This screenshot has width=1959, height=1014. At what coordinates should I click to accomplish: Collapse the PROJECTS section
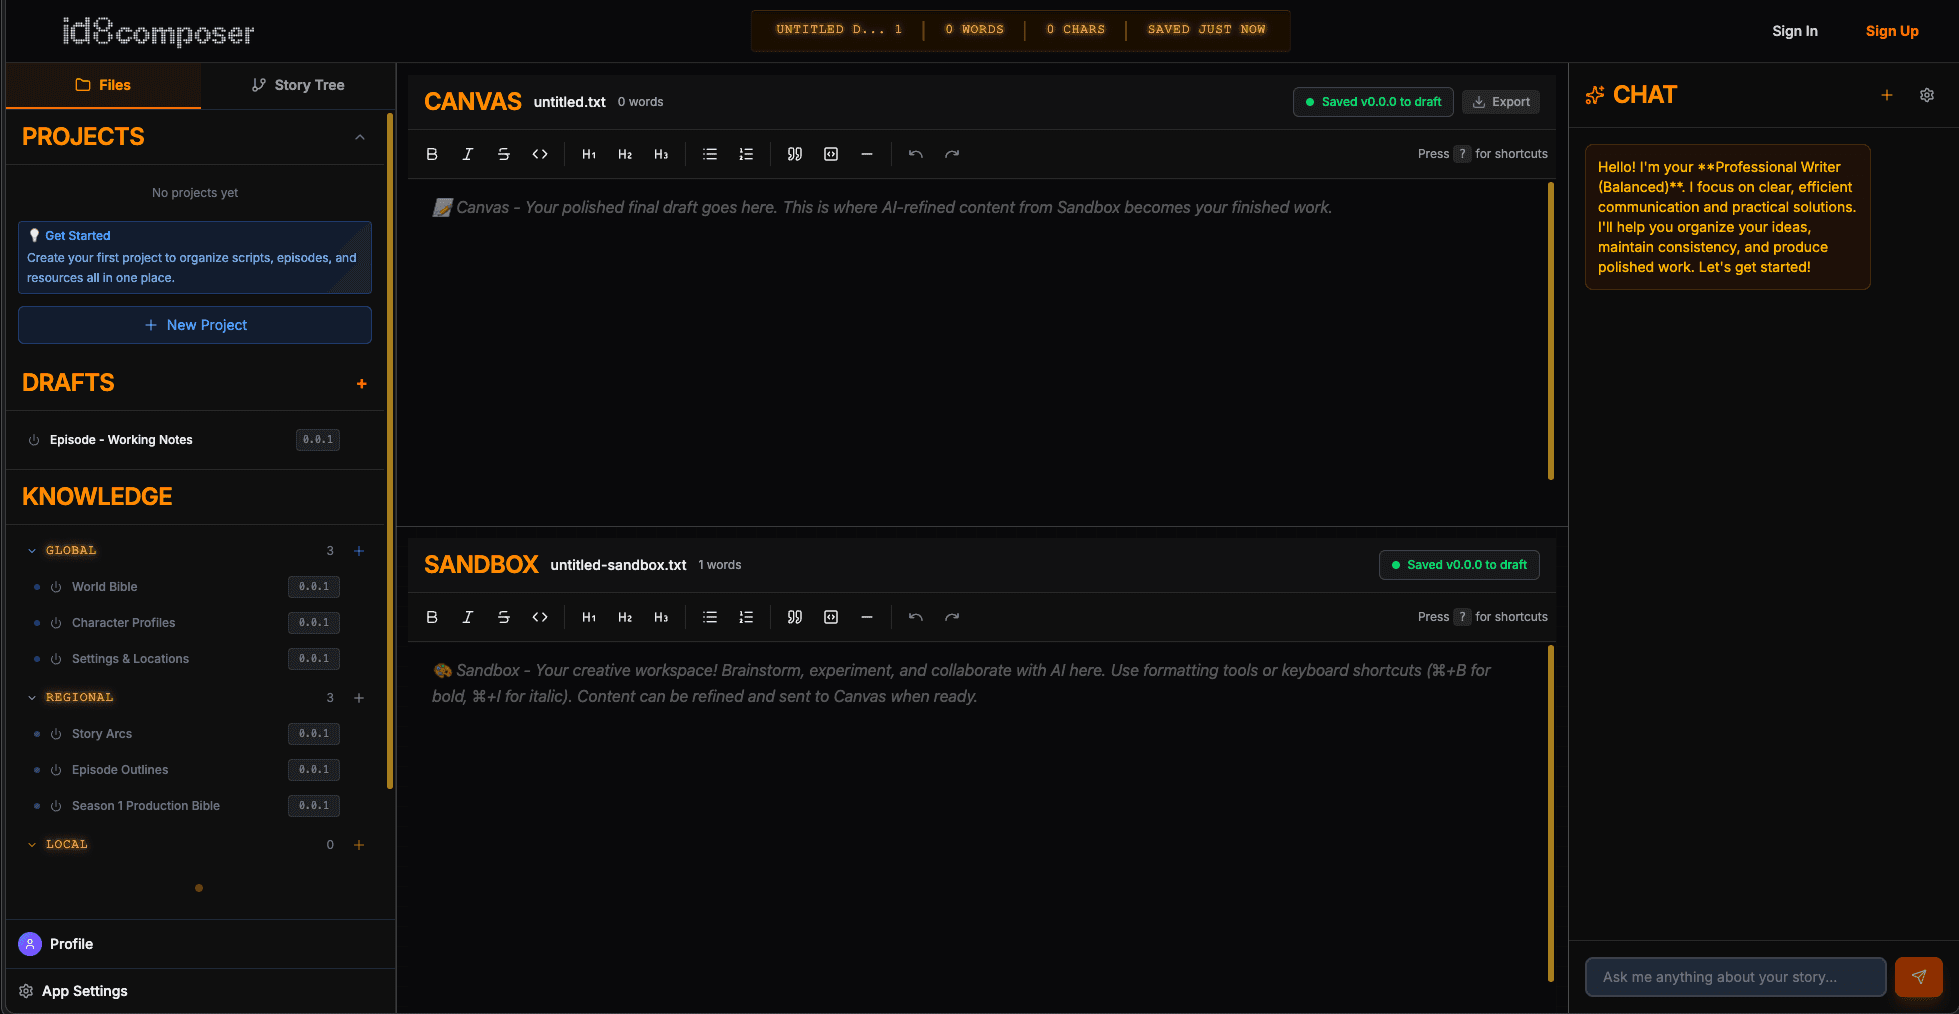pyautogui.click(x=360, y=137)
